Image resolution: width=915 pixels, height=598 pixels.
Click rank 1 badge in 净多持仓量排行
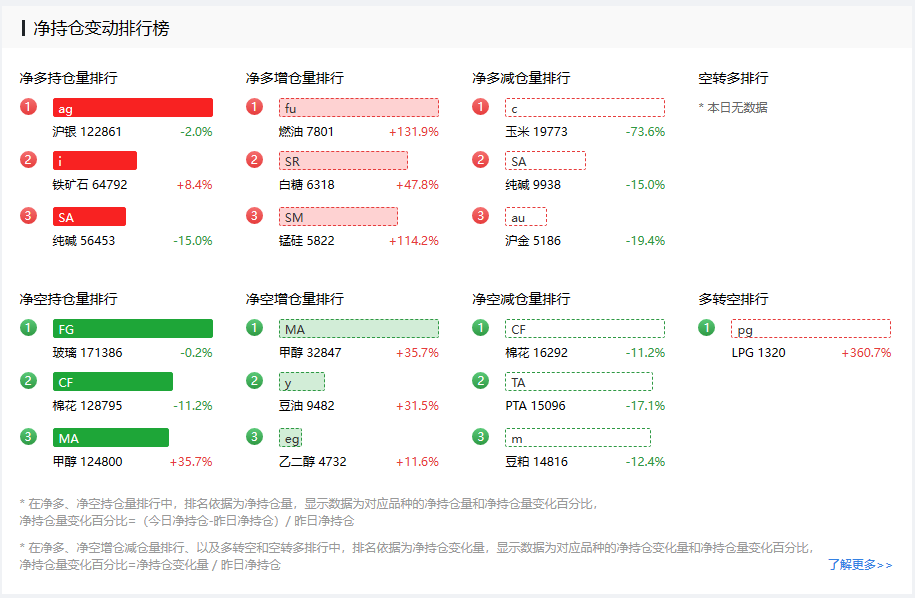pyautogui.click(x=28, y=108)
